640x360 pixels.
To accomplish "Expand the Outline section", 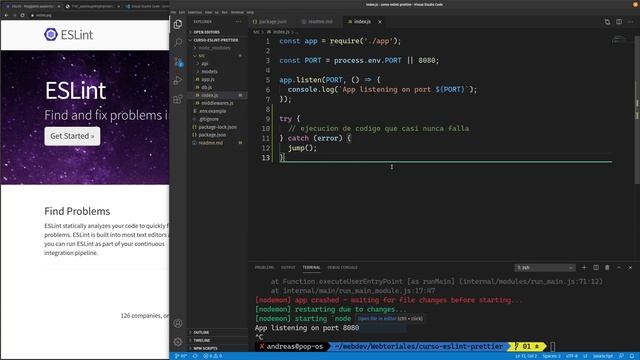I will point(218,332).
